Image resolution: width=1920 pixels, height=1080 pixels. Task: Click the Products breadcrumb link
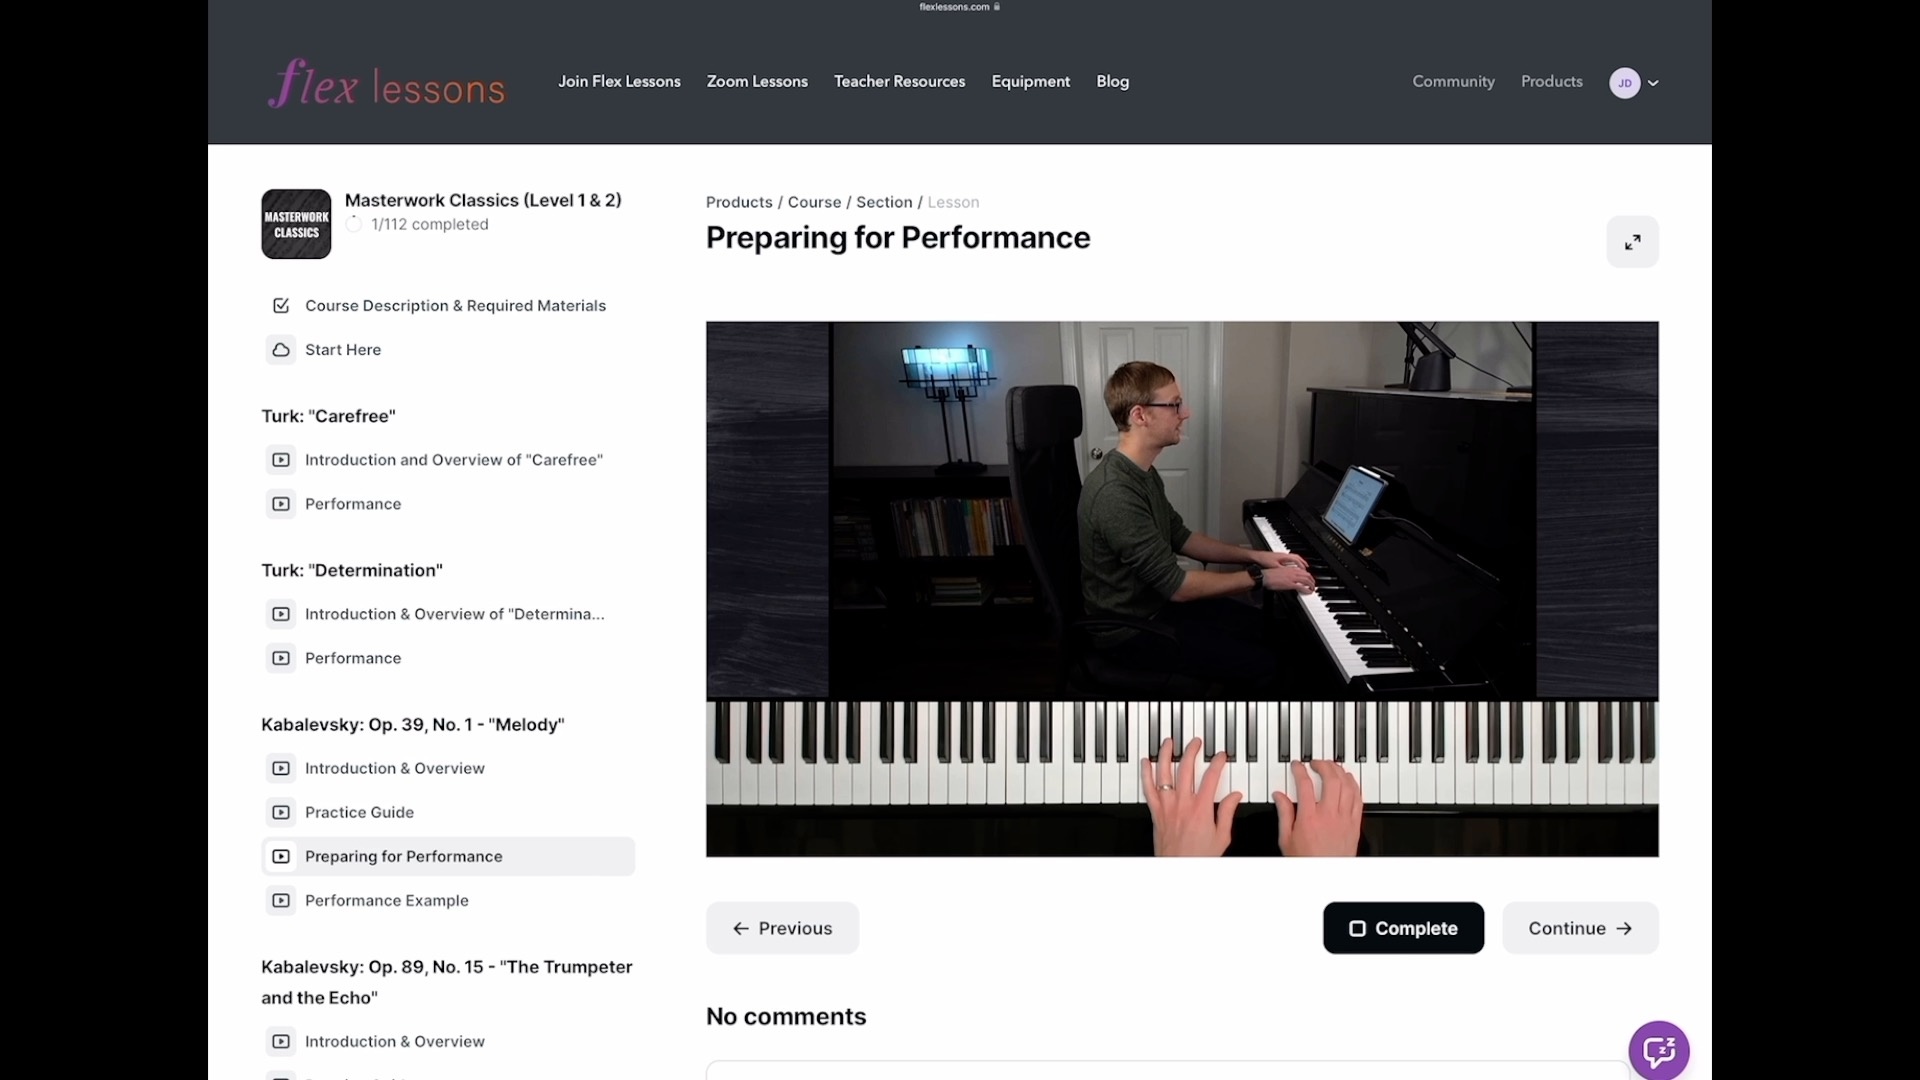[739, 201]
